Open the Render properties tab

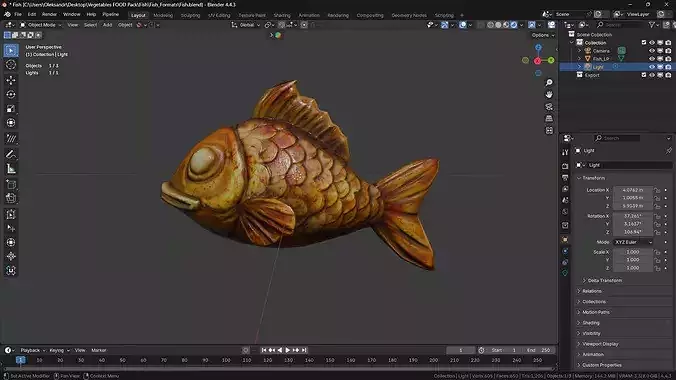point(565,166)
